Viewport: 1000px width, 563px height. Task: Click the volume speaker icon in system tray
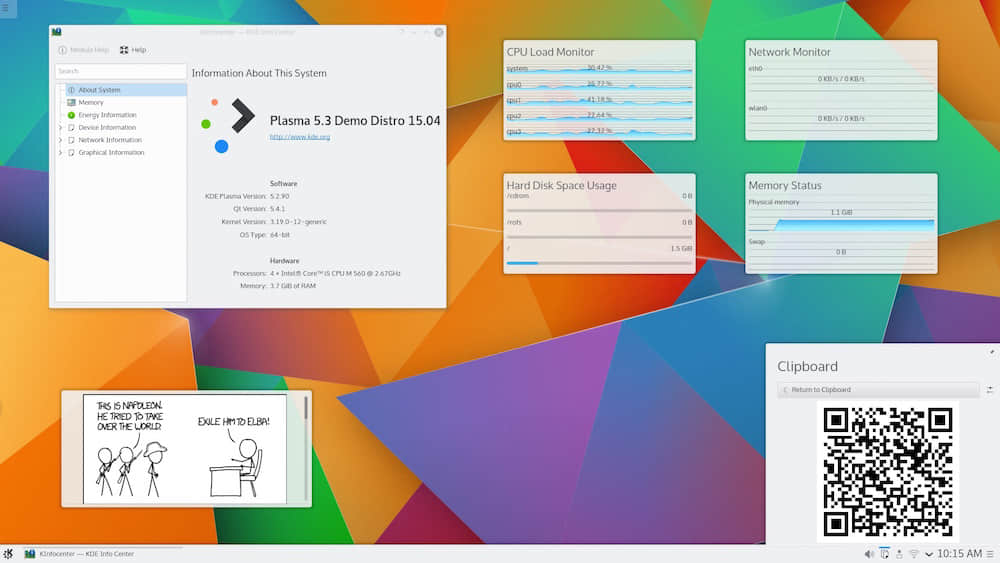coord(869,554)
